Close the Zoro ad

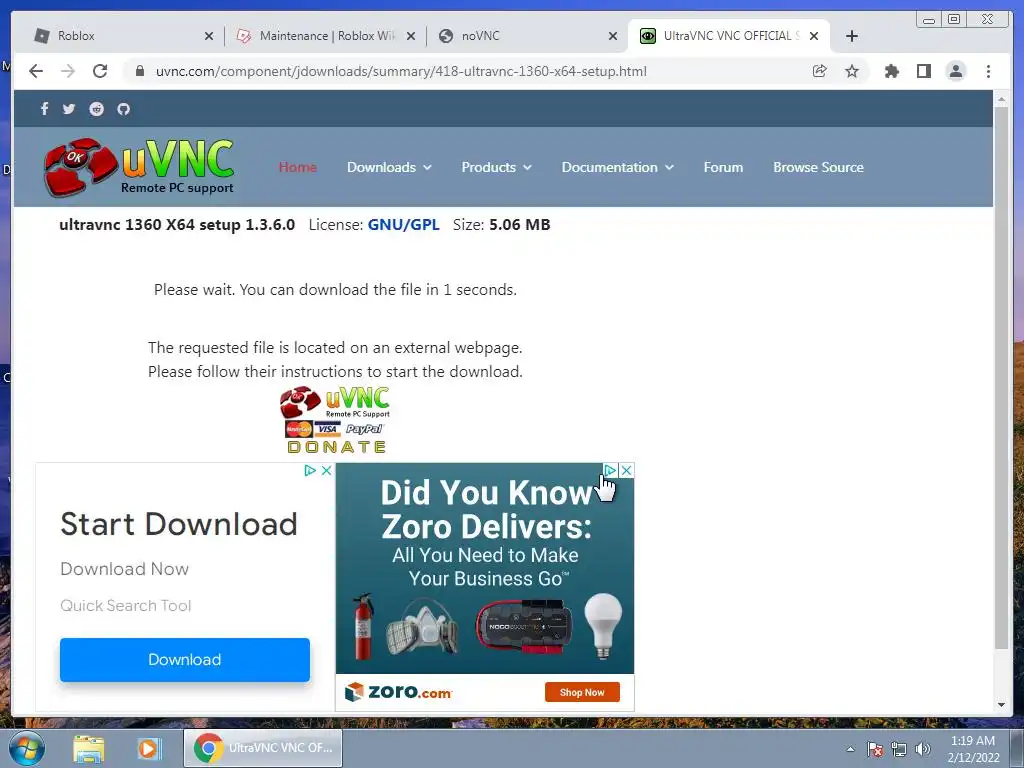point(626,470)
